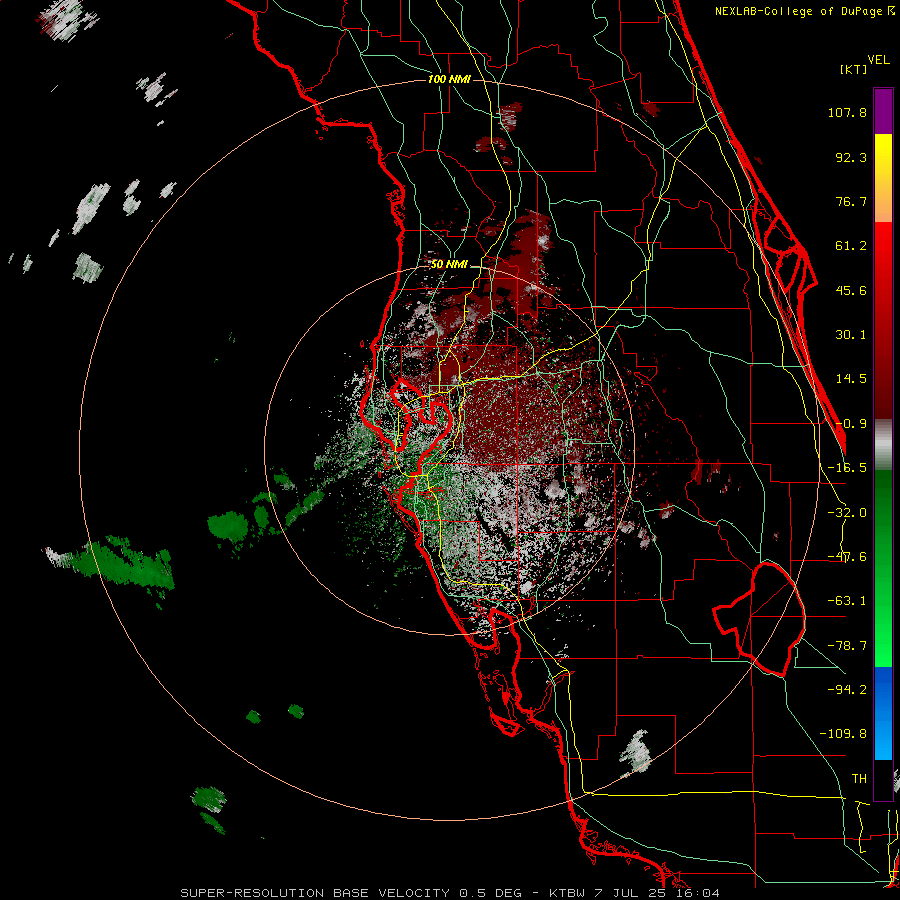Click the -94.2 legend value

pos(847,689)
